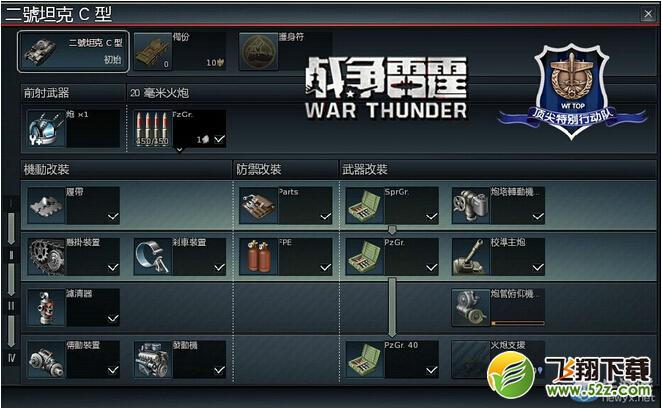
Task: Toggle checkmark on 懸掛裝置 suspension
Action: [113, 267]
